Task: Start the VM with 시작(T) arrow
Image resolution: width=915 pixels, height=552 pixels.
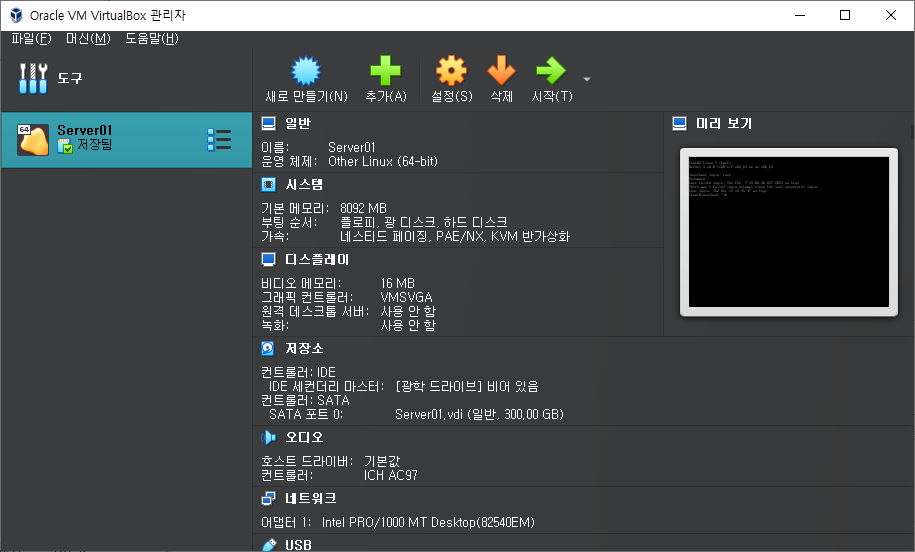Action: click(x=551, y=71)
